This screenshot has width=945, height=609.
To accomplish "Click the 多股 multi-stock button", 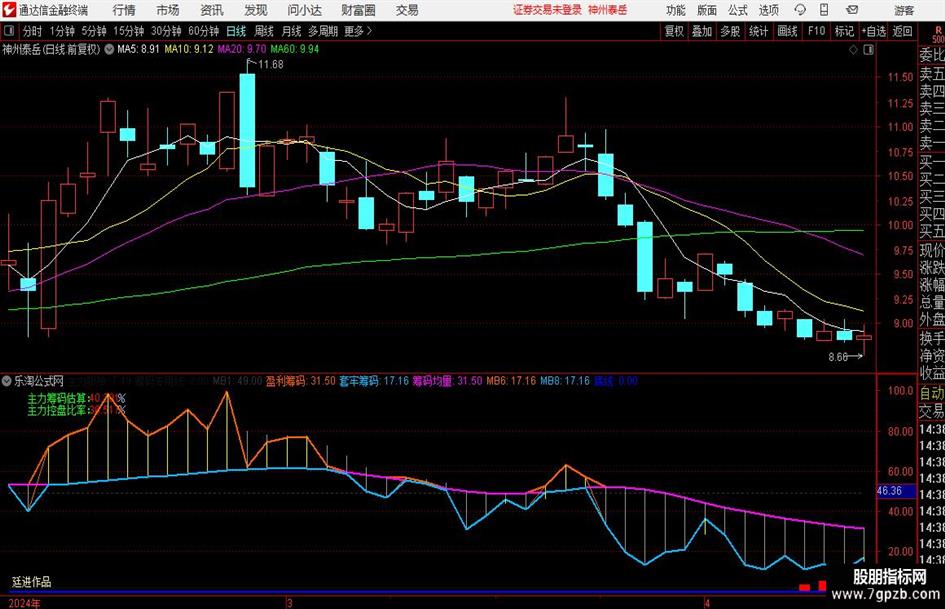I will [730, 31].
